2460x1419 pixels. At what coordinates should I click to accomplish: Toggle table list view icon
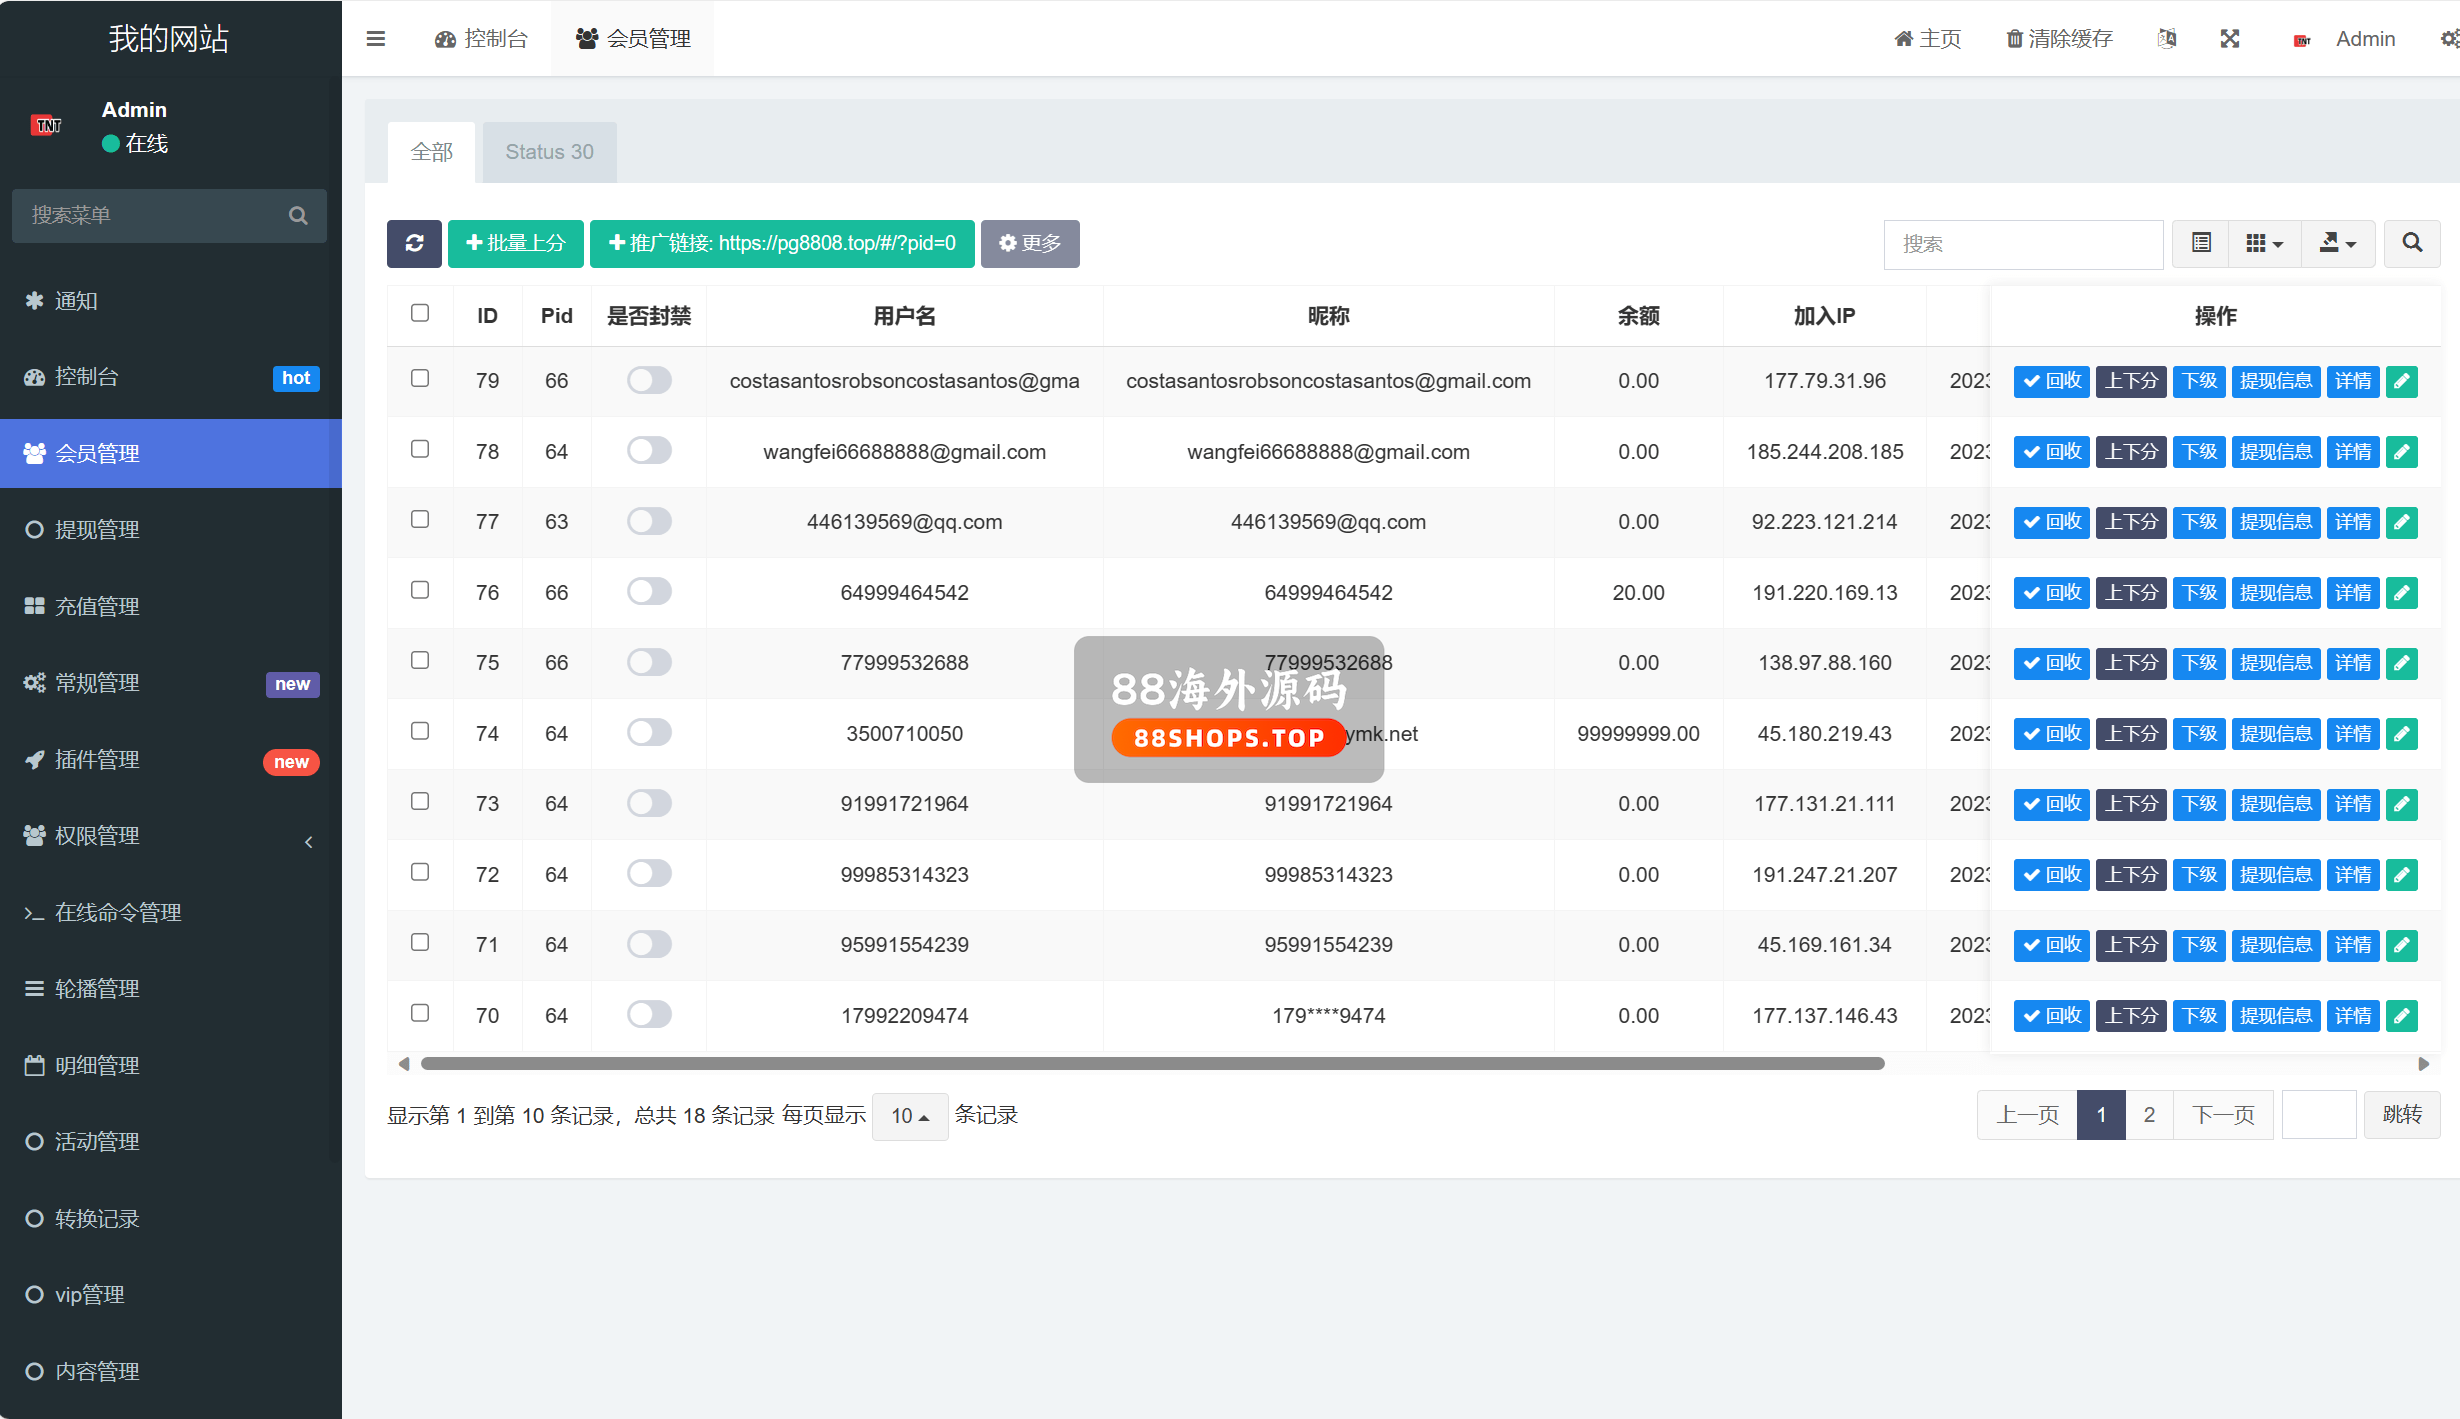coord(2201,243)
